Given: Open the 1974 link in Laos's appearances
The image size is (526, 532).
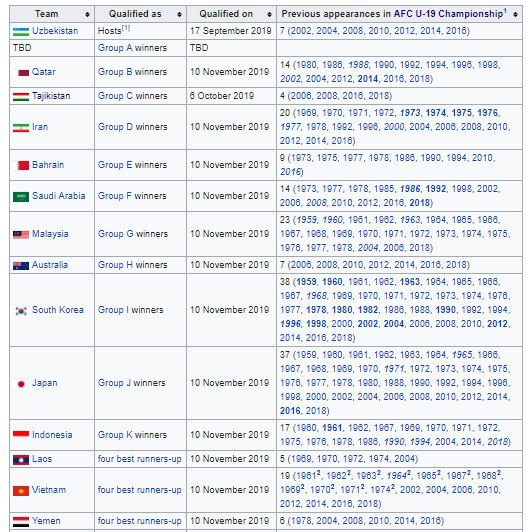Looking at the screenshot, I should 379,459.
